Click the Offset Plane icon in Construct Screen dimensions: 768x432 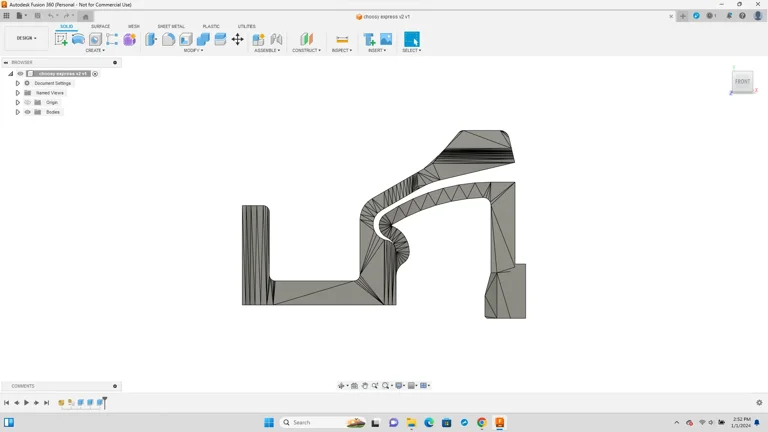point(306,39)
